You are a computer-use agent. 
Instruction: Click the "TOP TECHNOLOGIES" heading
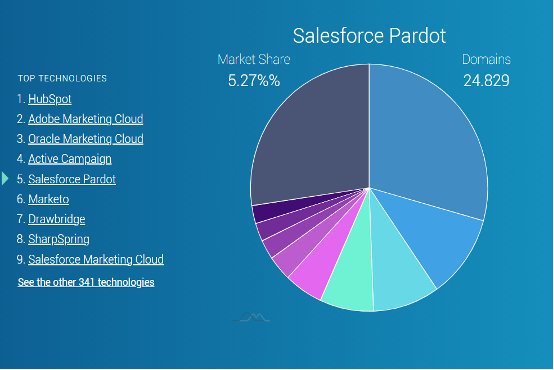click(62, 78)
